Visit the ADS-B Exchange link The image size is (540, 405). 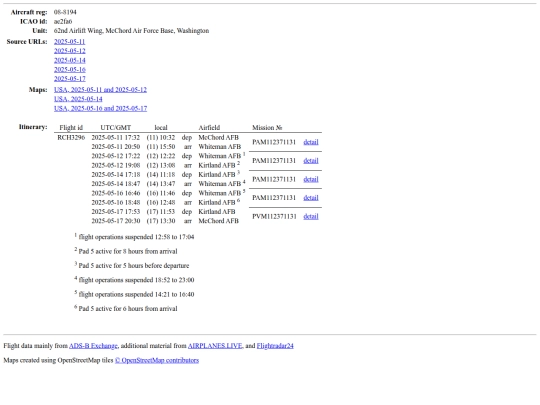pos(93,346)
